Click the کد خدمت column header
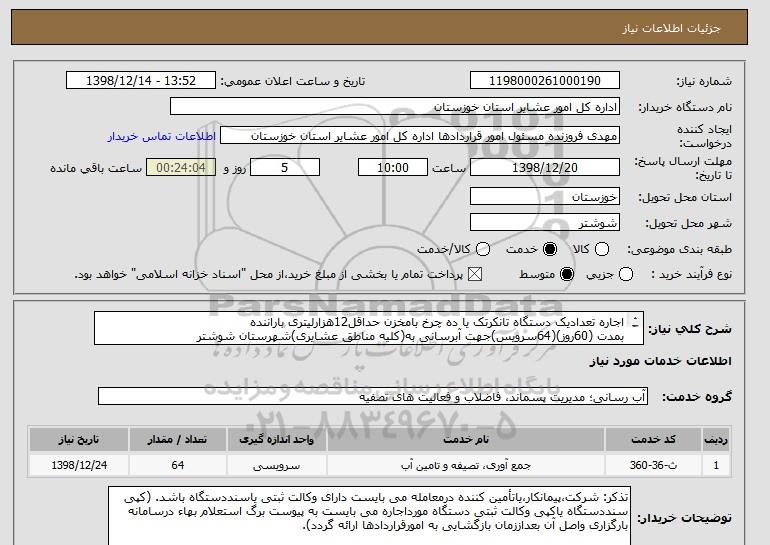The image size is (770, 545). 653,439
